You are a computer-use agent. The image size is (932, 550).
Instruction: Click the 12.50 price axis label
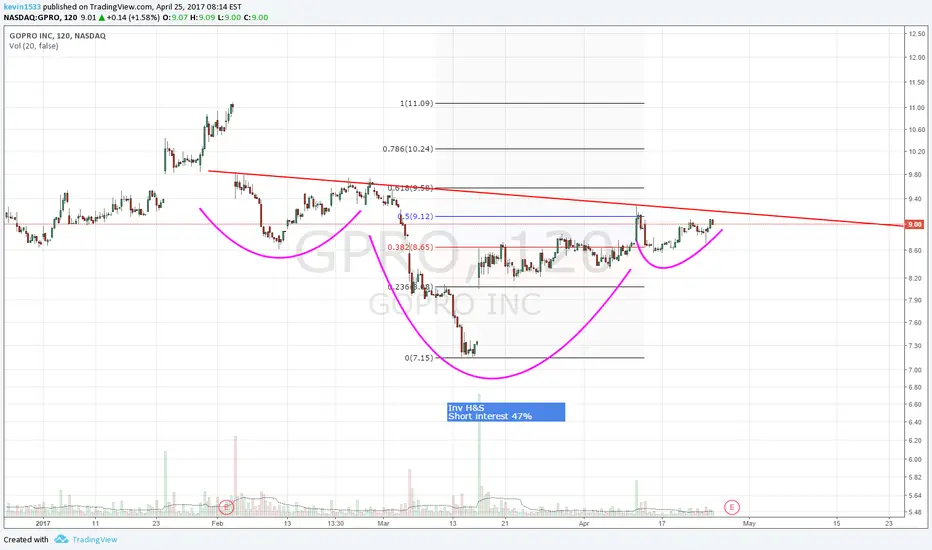pos(917,34)
